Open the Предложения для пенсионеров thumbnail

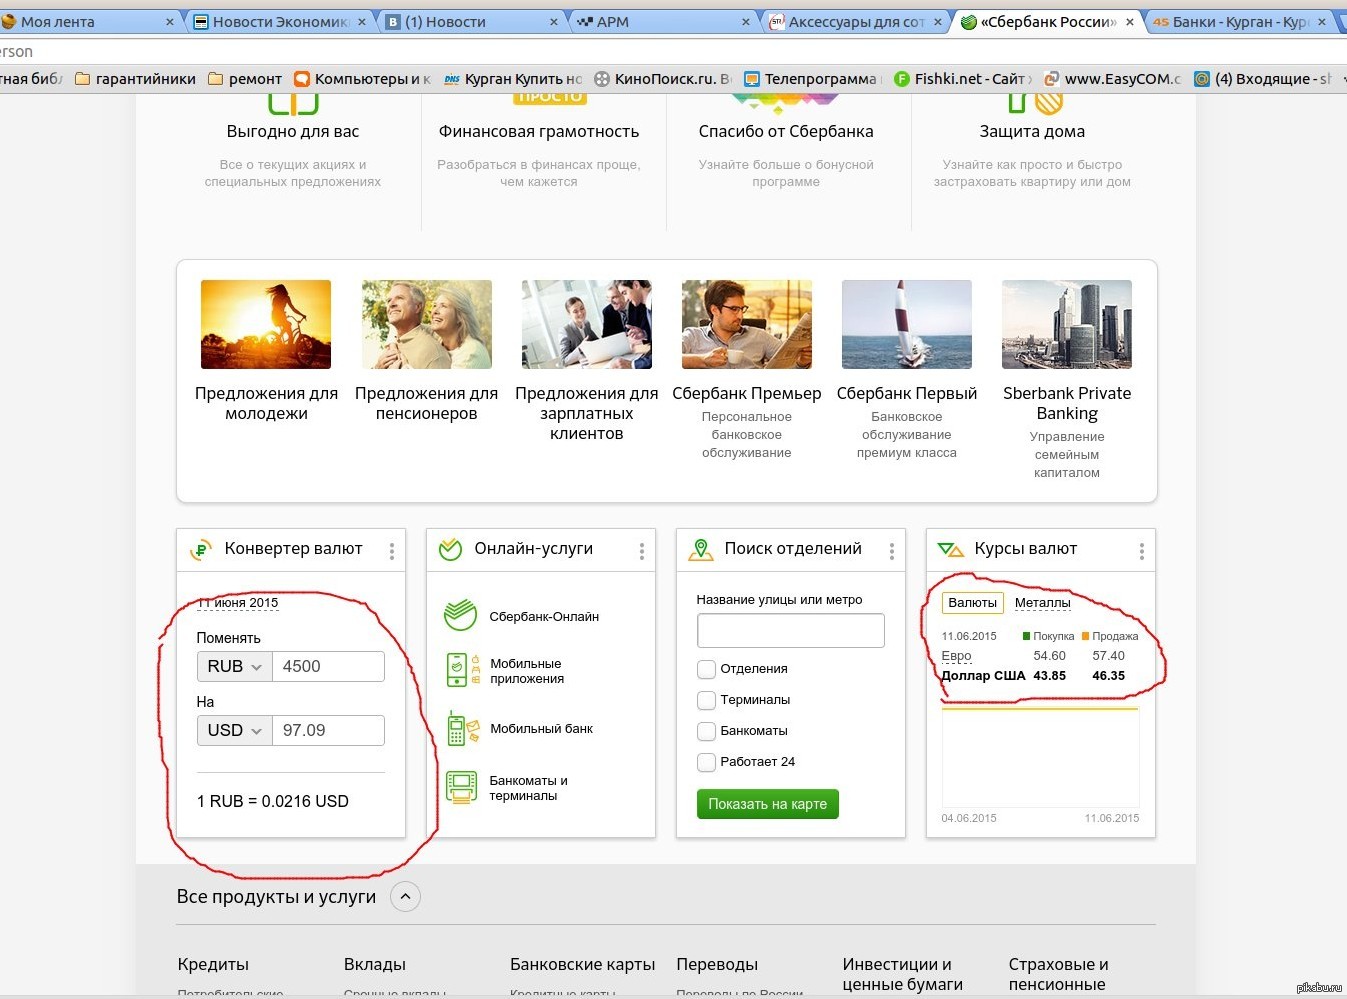point(427,324)
